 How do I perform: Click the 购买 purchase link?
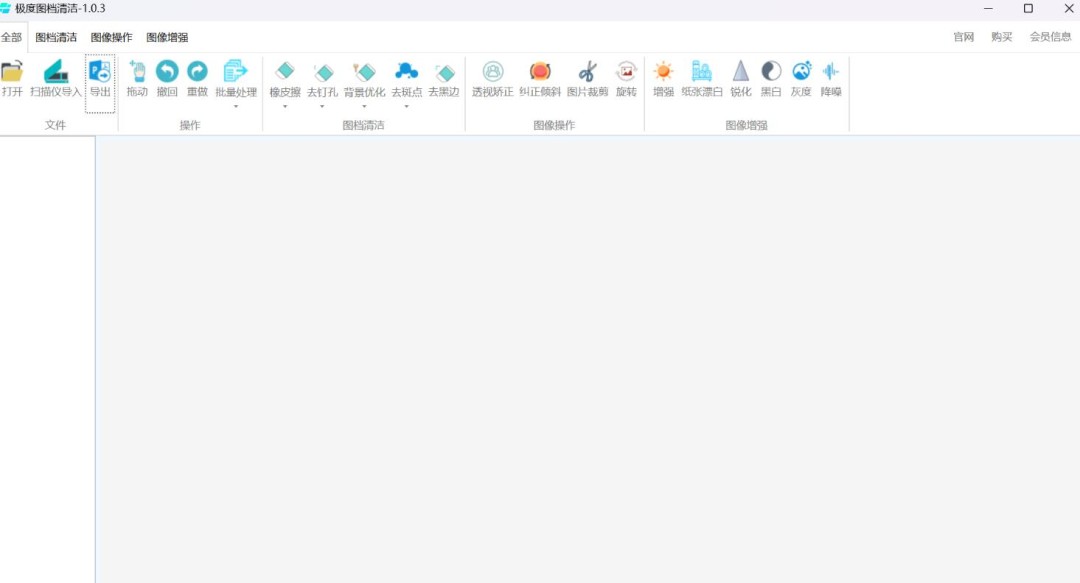coord(1001,37)
